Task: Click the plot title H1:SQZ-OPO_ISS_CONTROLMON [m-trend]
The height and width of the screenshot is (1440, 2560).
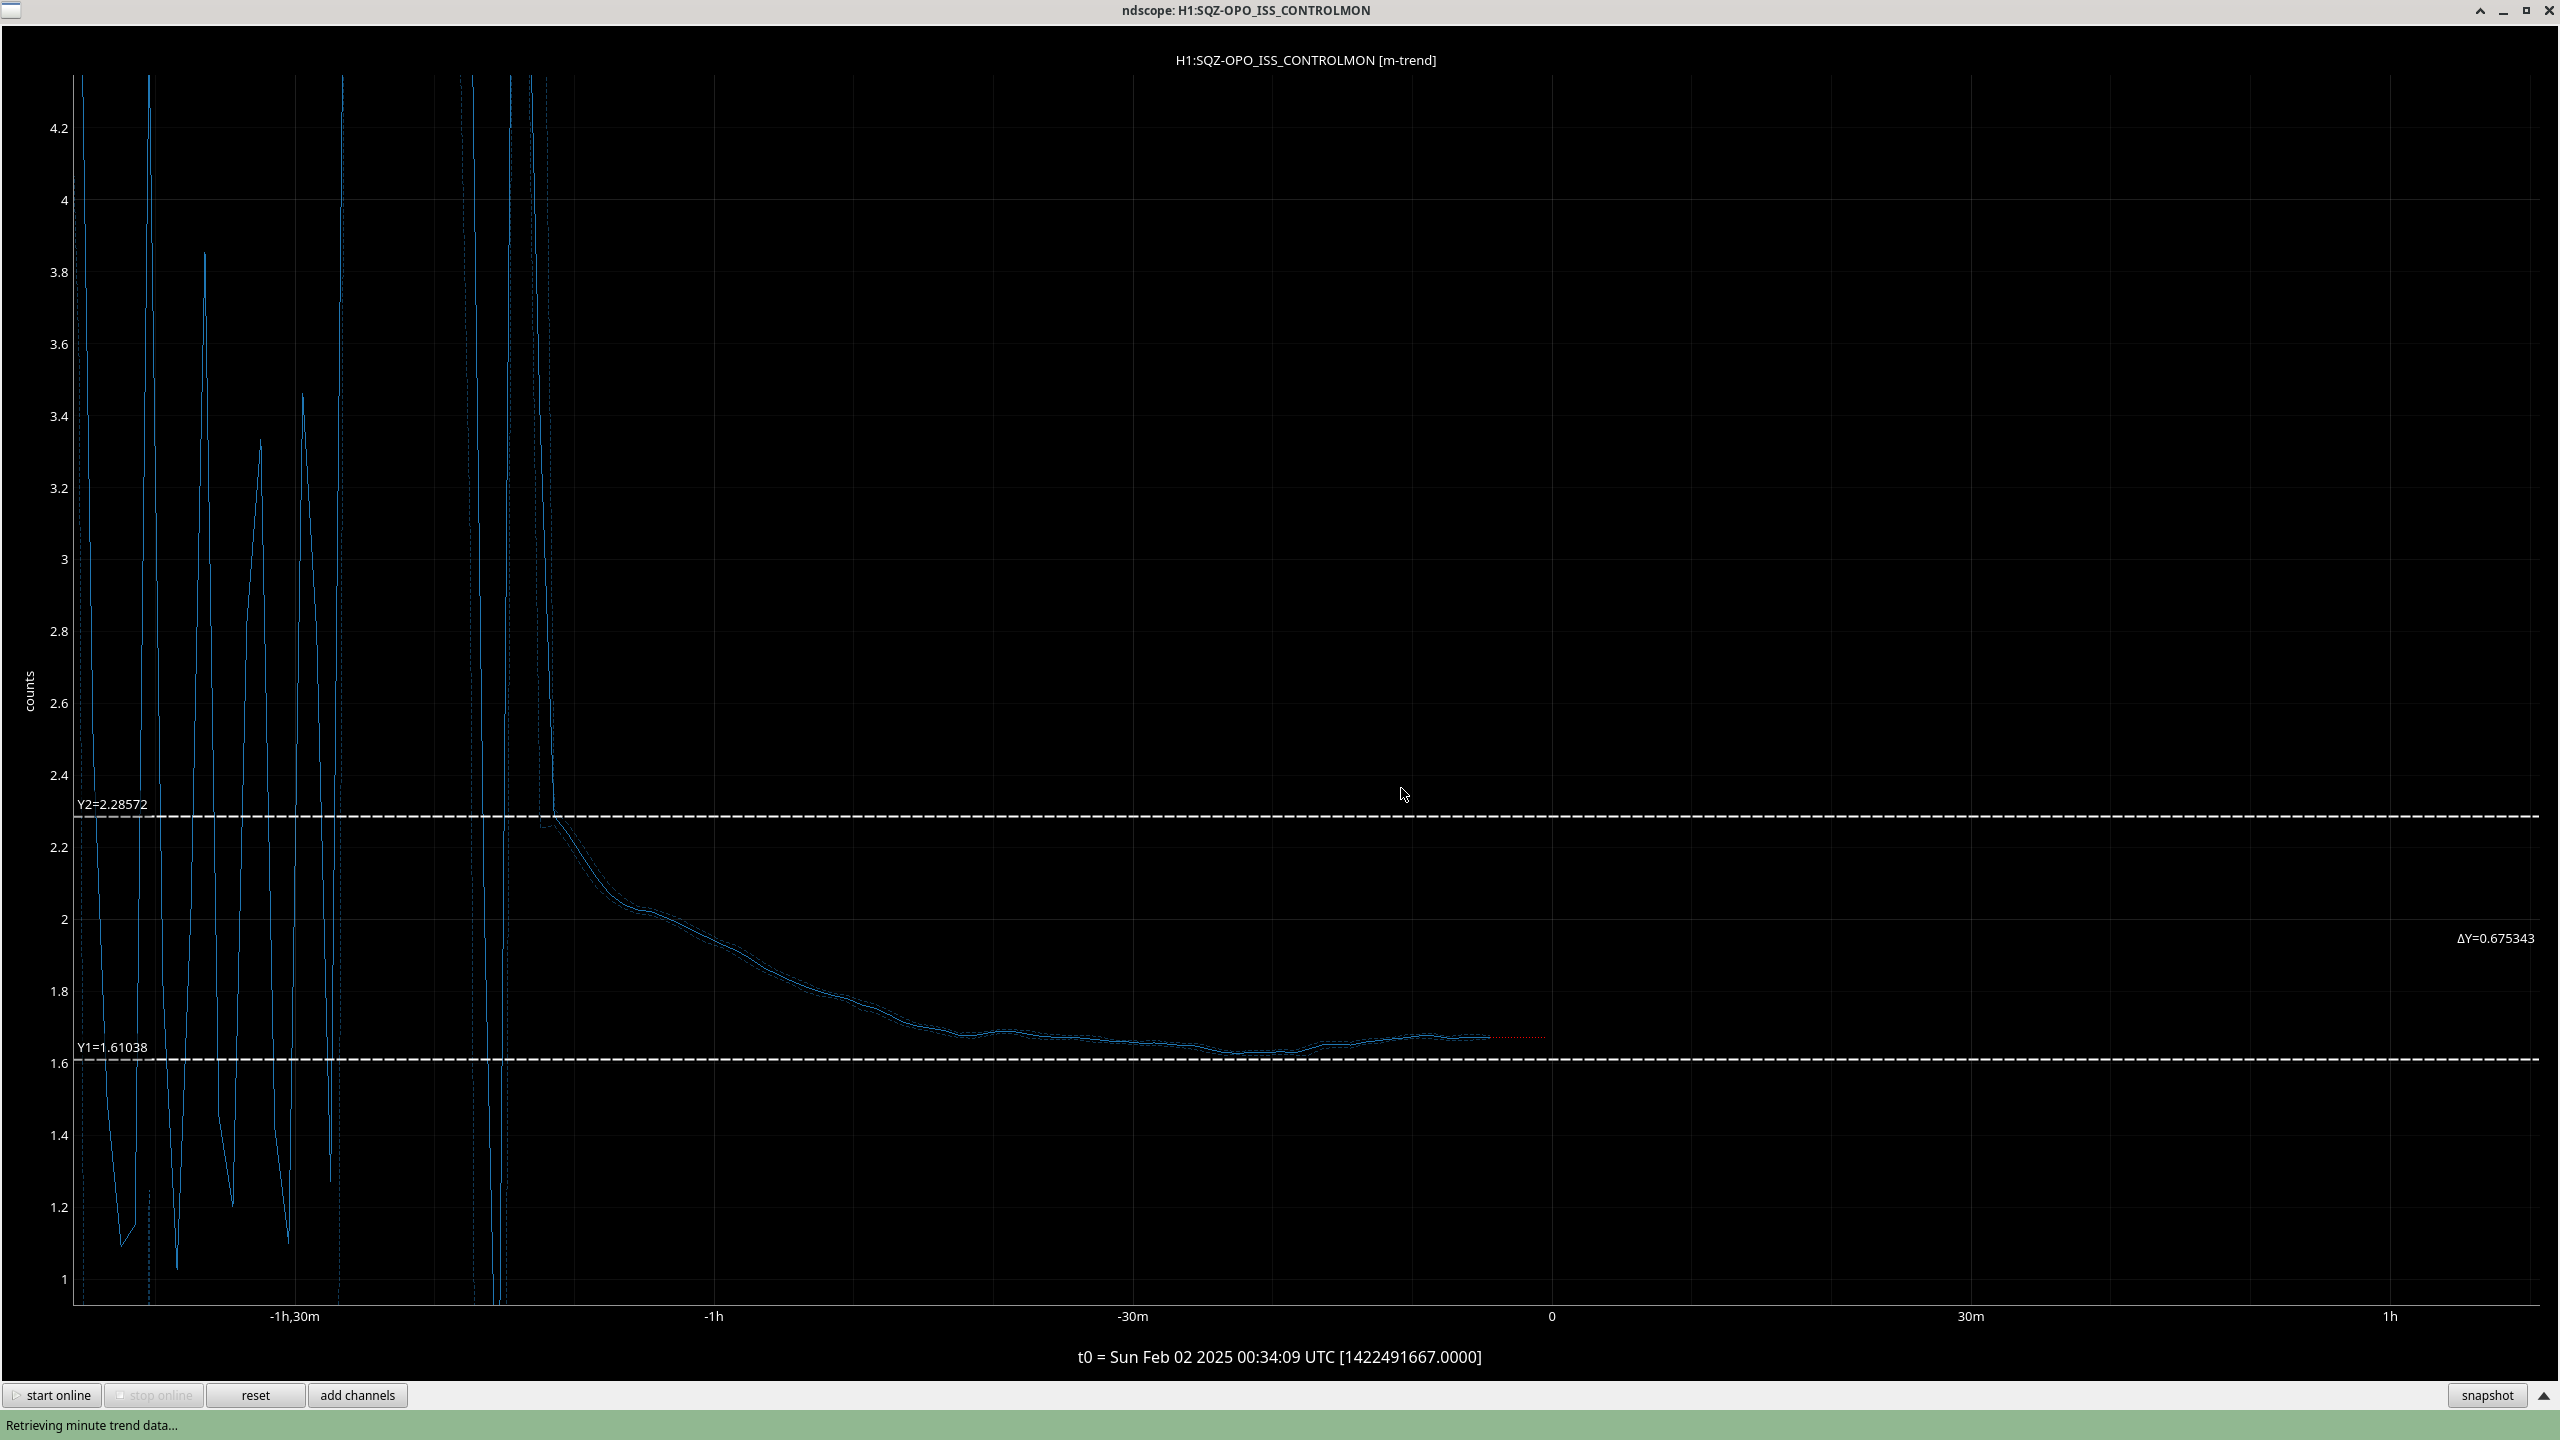Action: point(1305,60)
